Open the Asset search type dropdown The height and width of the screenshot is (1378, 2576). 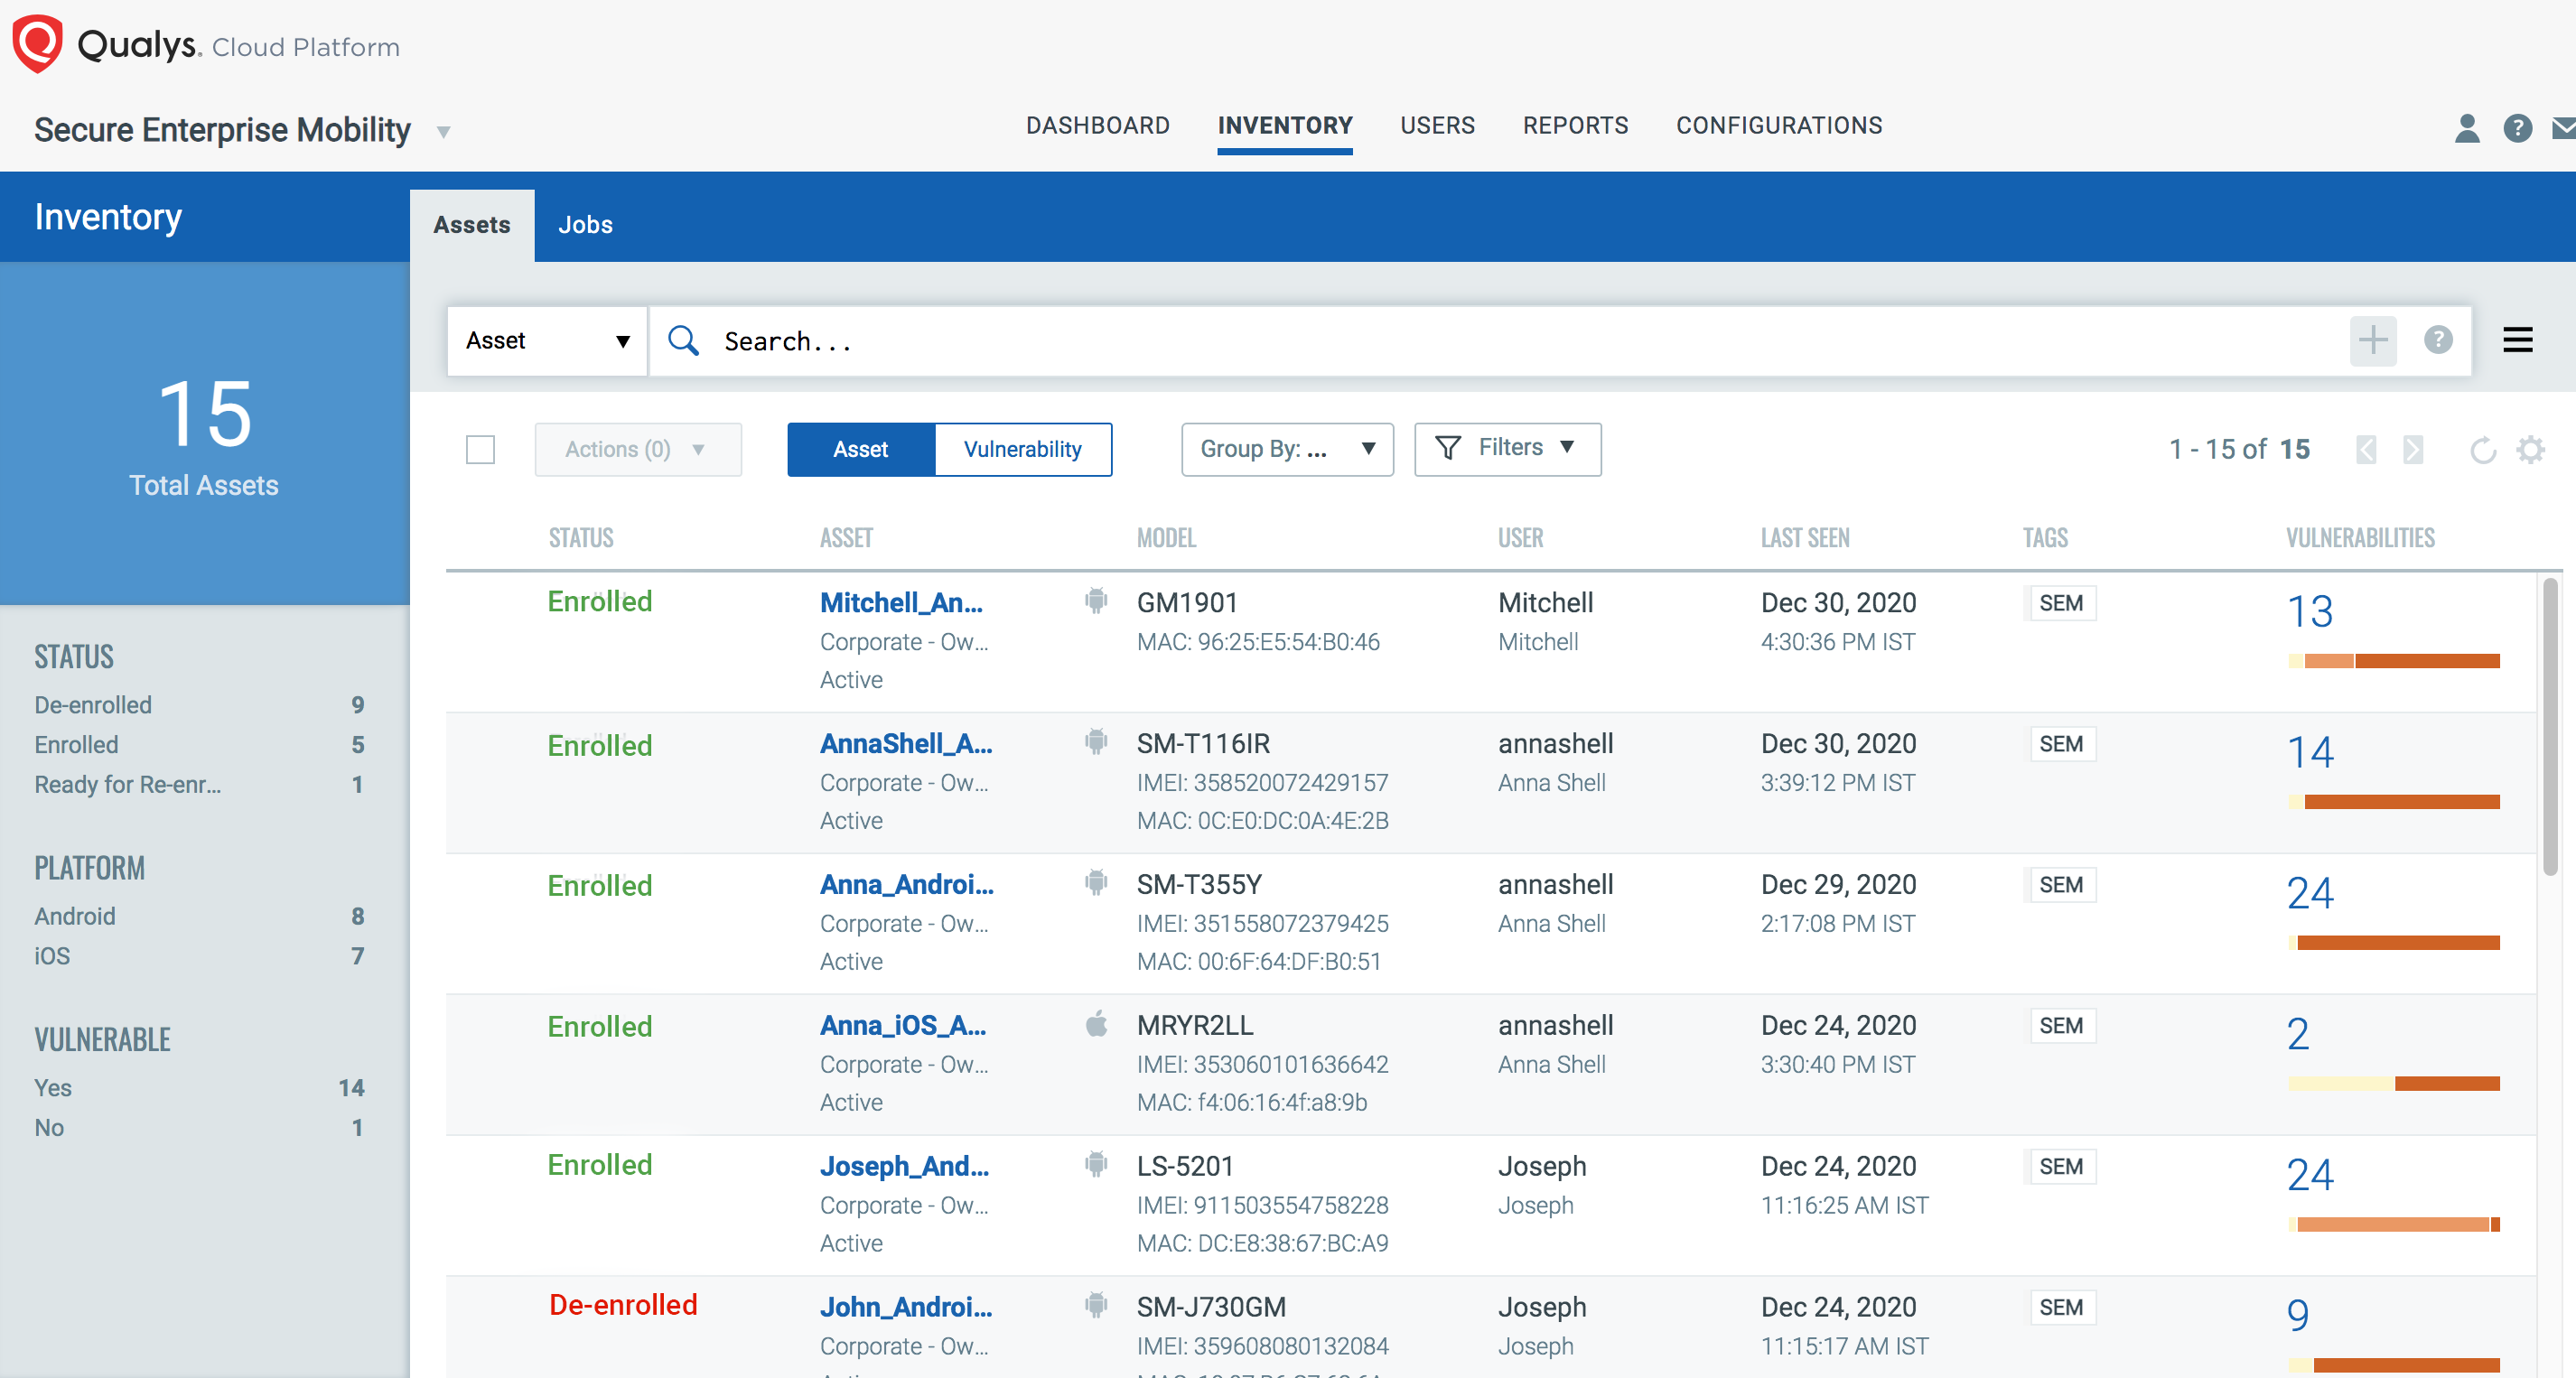pos(546,340)
